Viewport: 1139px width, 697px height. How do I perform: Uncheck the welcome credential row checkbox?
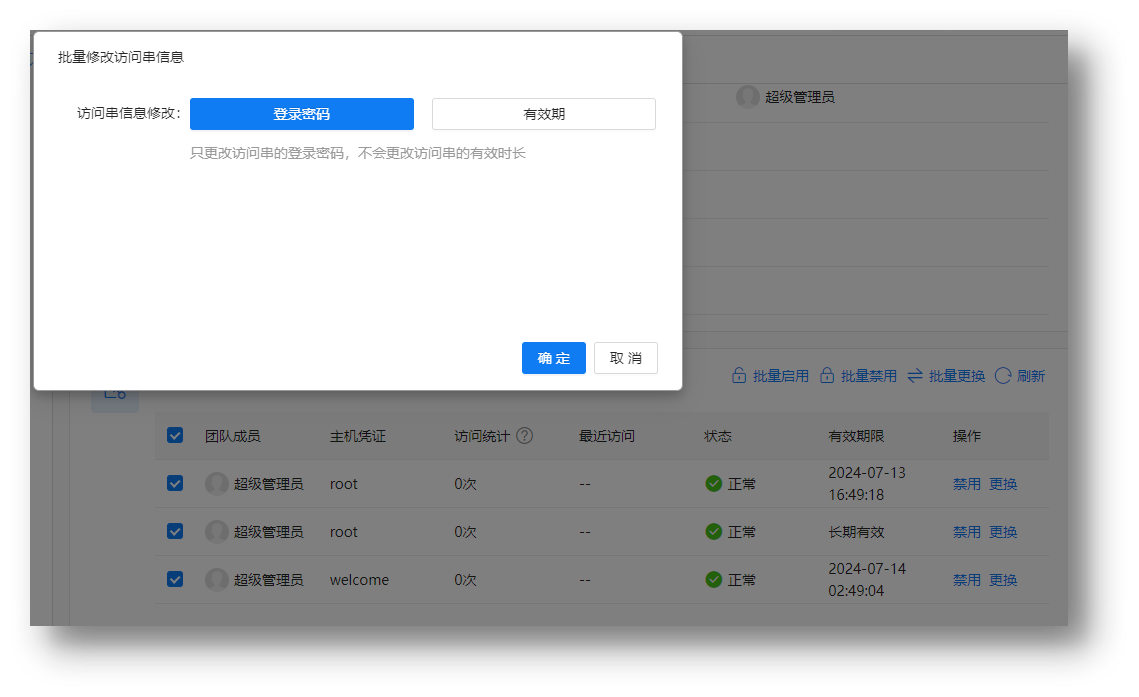(175, 580)
